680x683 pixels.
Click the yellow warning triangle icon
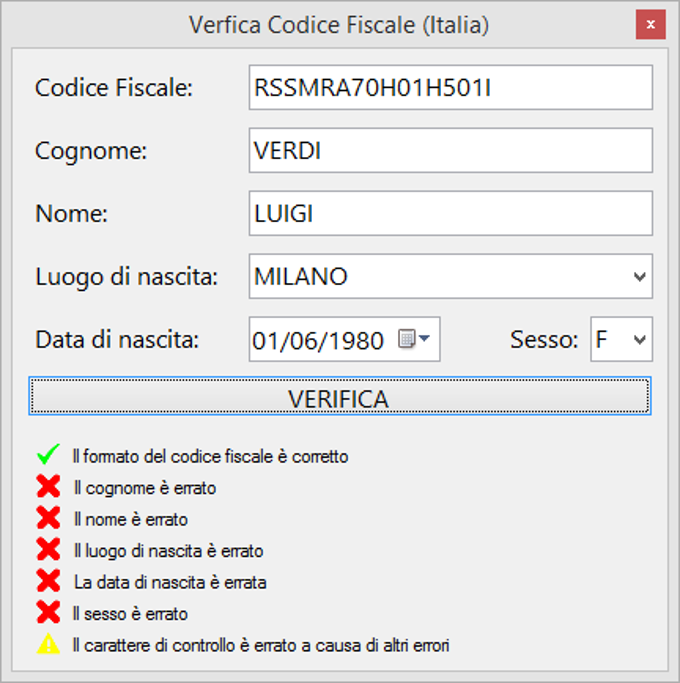(x=48, y=644)
